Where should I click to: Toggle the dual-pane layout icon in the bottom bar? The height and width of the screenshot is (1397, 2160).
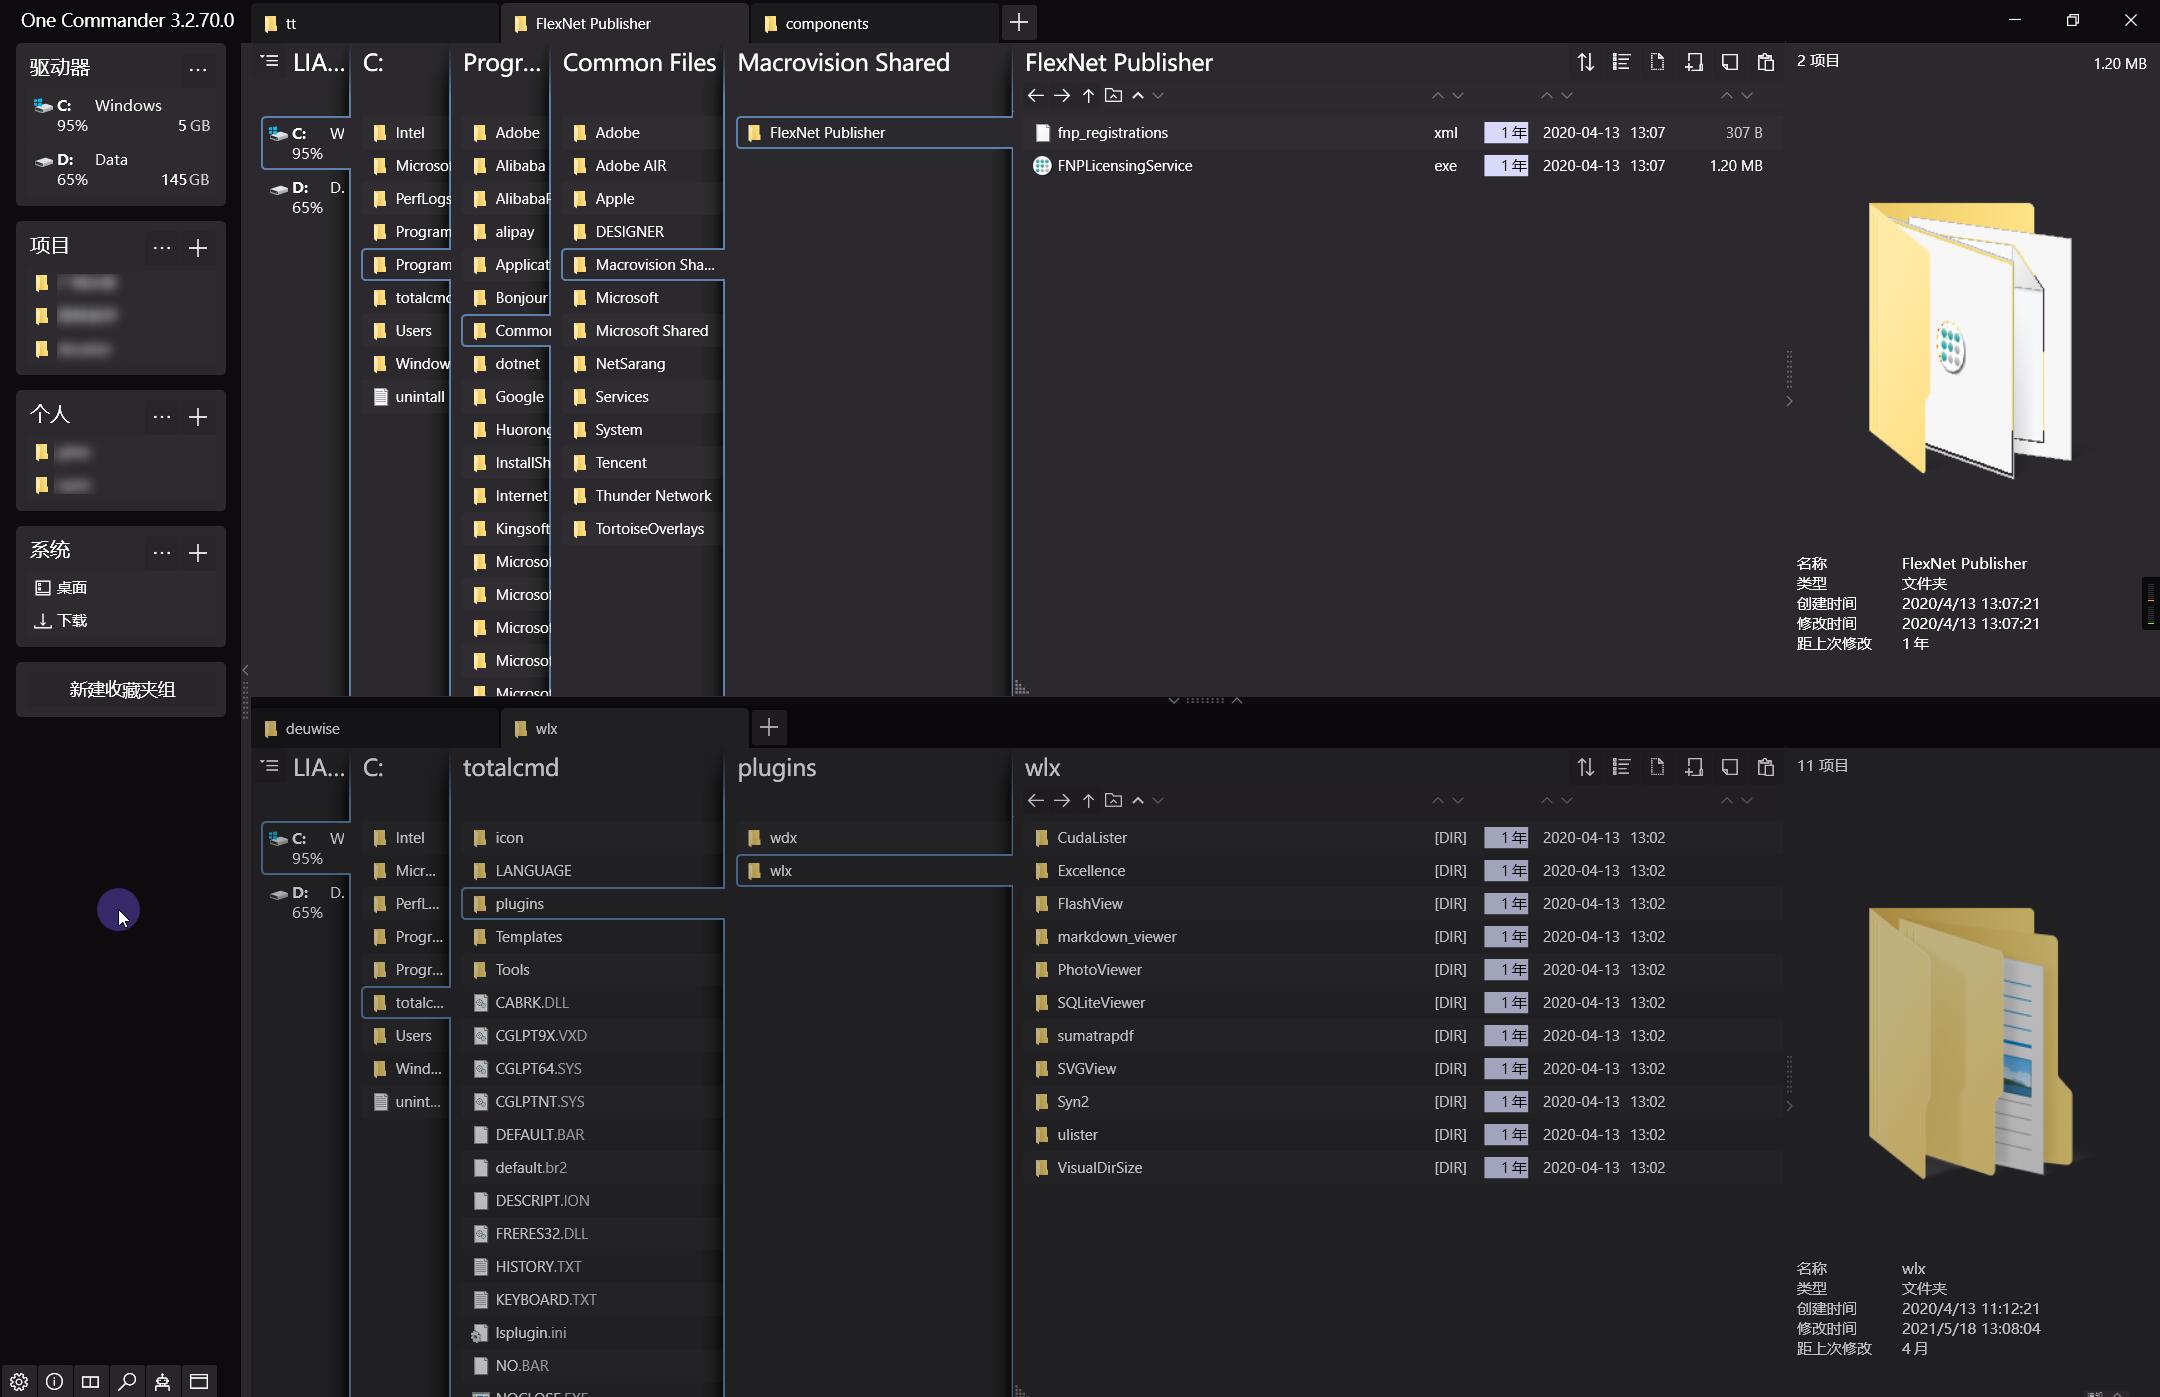click(90, 1381)
